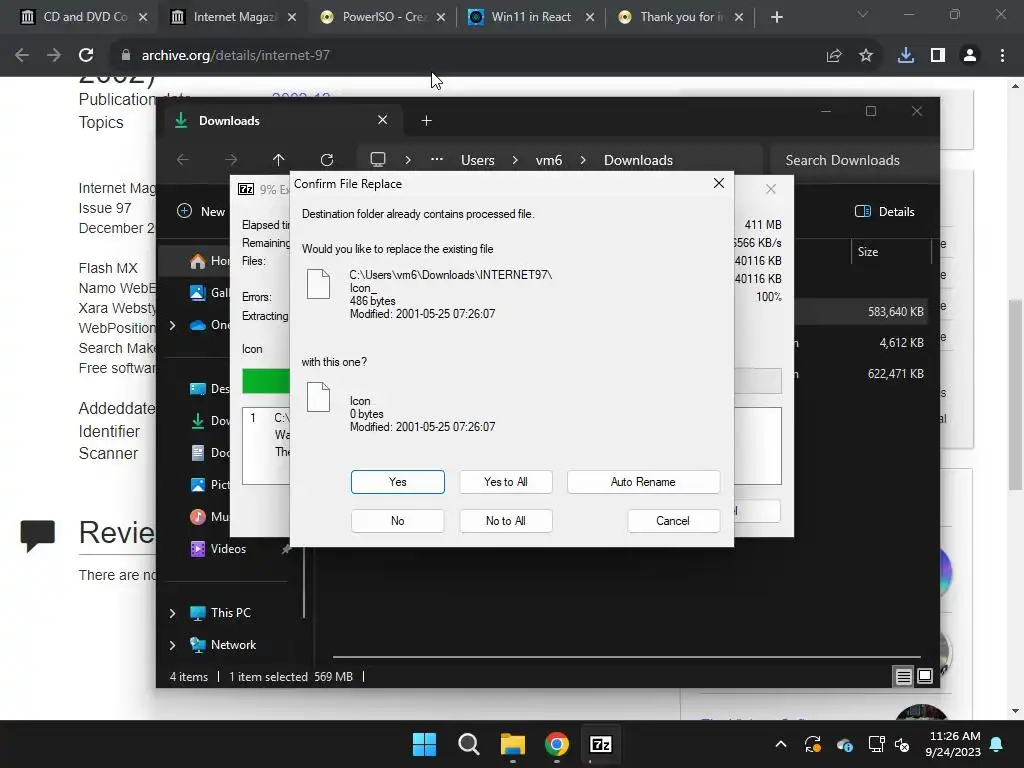Reload the Chrome page
Screen dimensions: 1024x768
(x=86, y=56)
